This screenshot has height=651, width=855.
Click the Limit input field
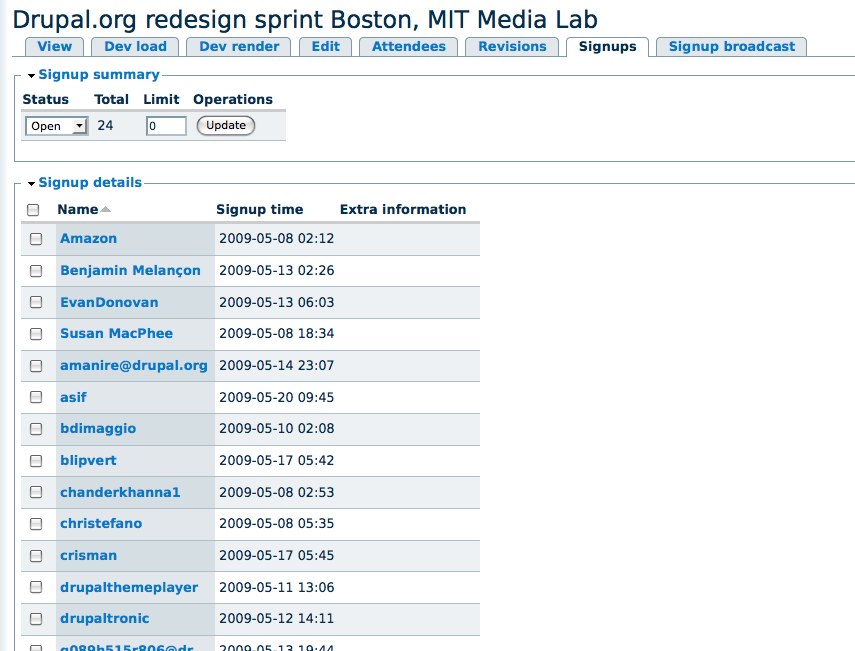(166, 126)
